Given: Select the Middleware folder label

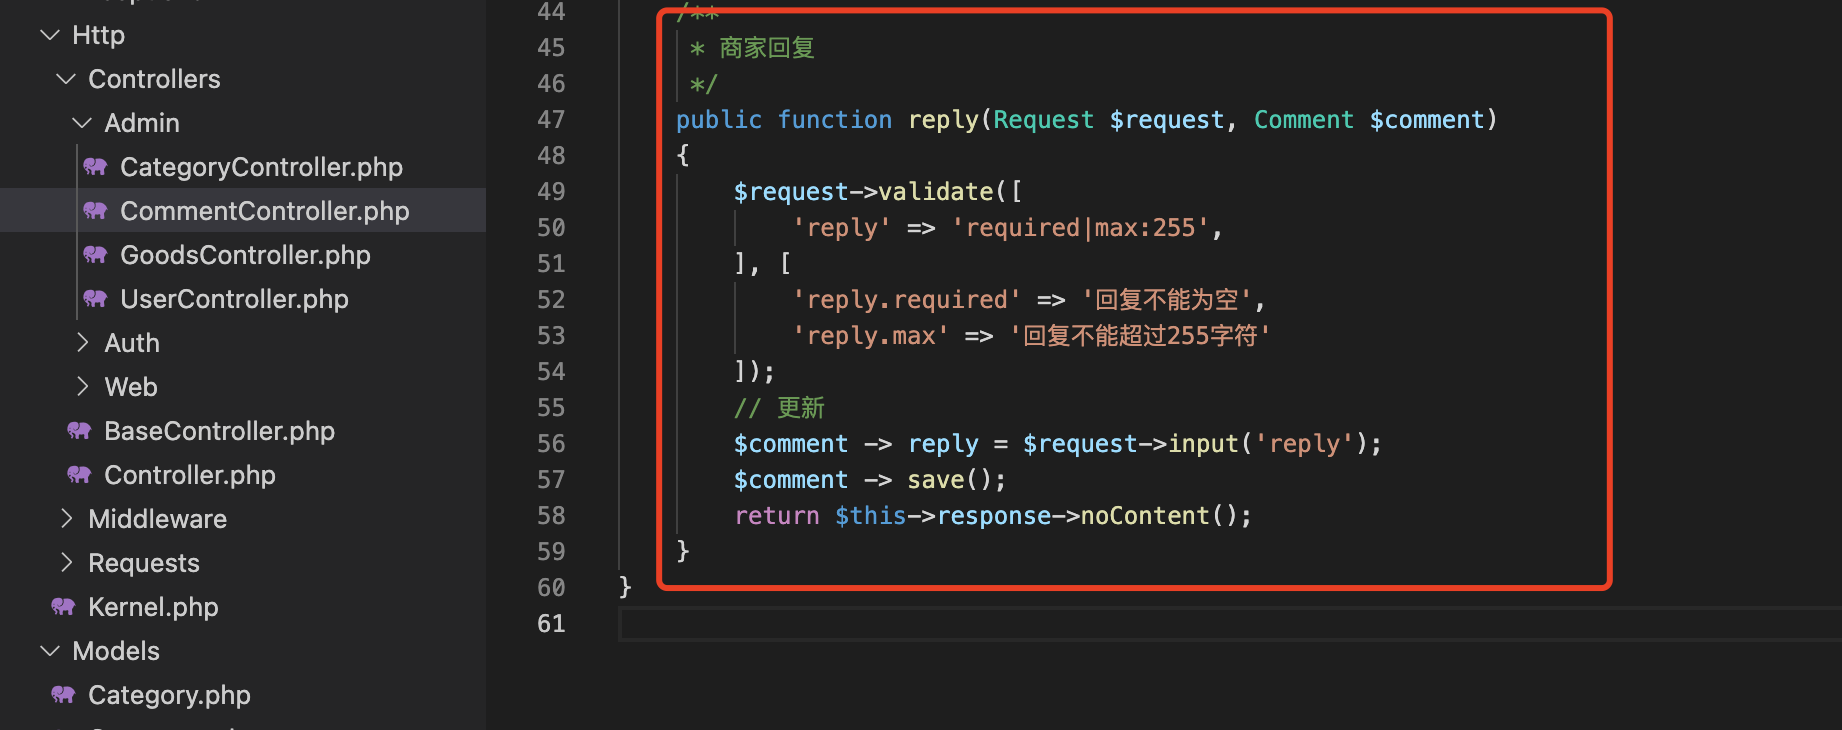Looking at the screenshot, I should click(x=157, y=519).
